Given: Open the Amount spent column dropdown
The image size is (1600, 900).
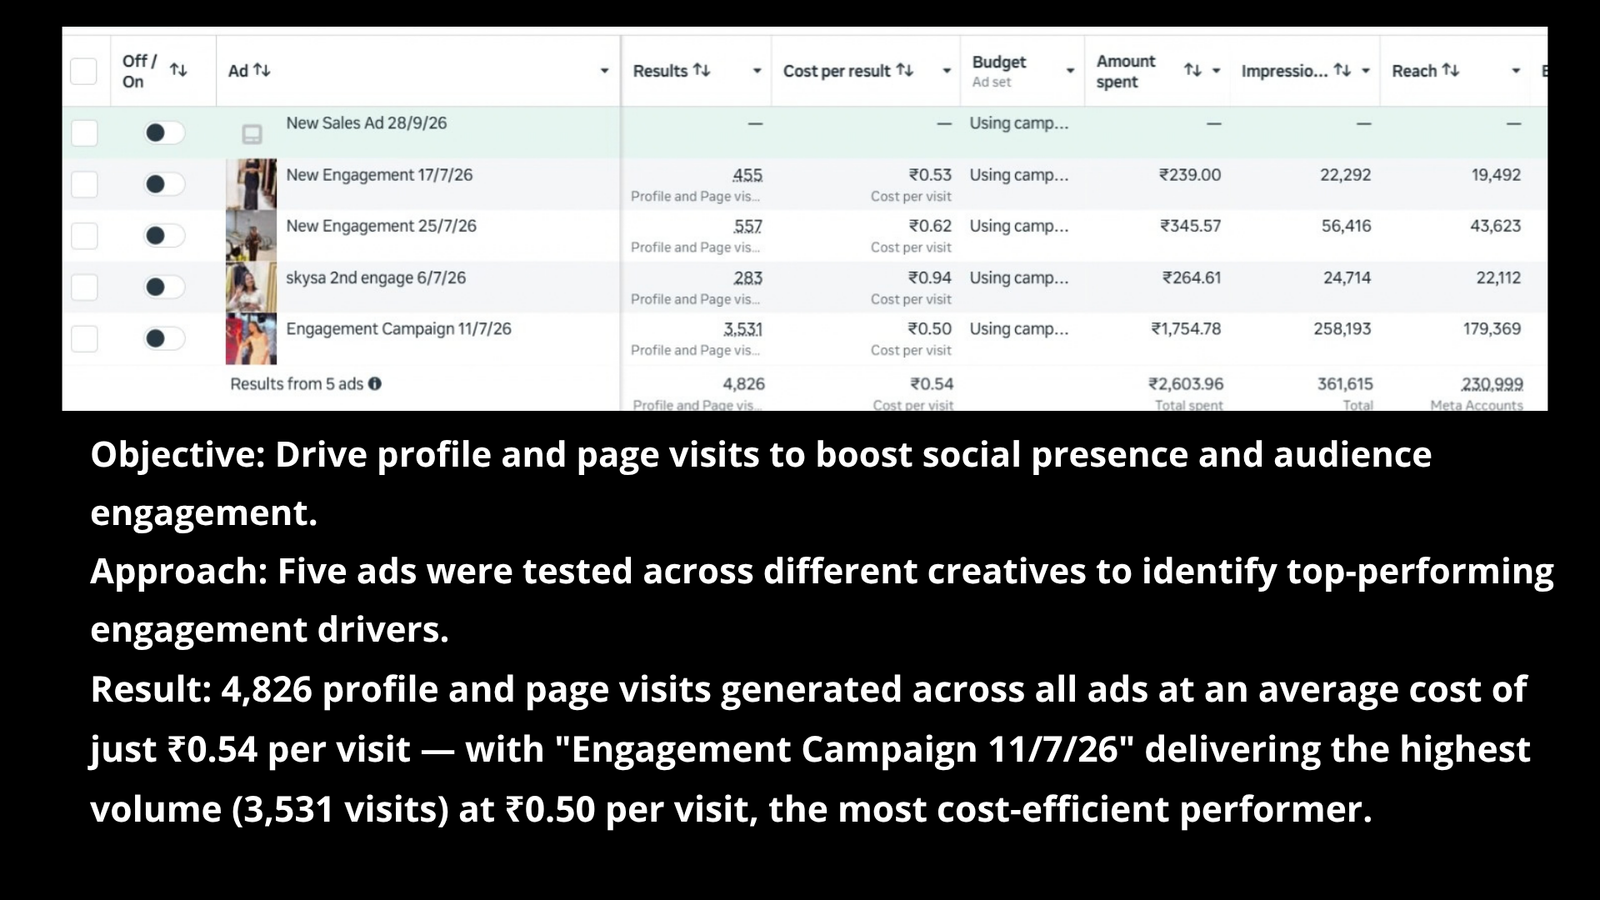Looking at the screenshot, I should point(1216,71).
